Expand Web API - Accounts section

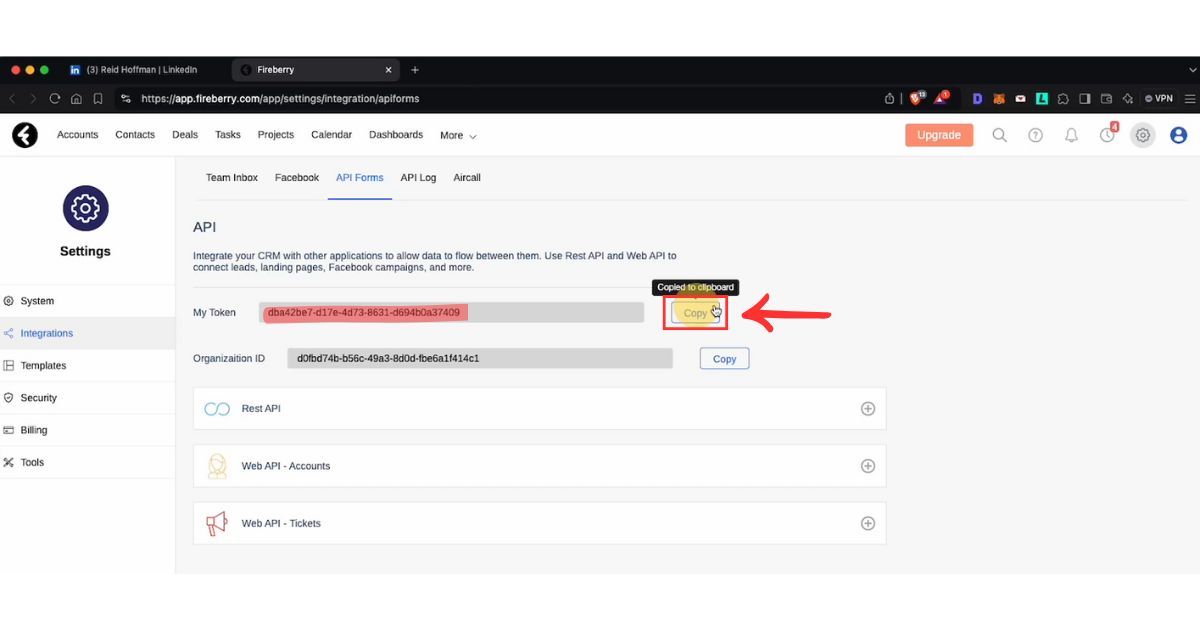(868, 466)
